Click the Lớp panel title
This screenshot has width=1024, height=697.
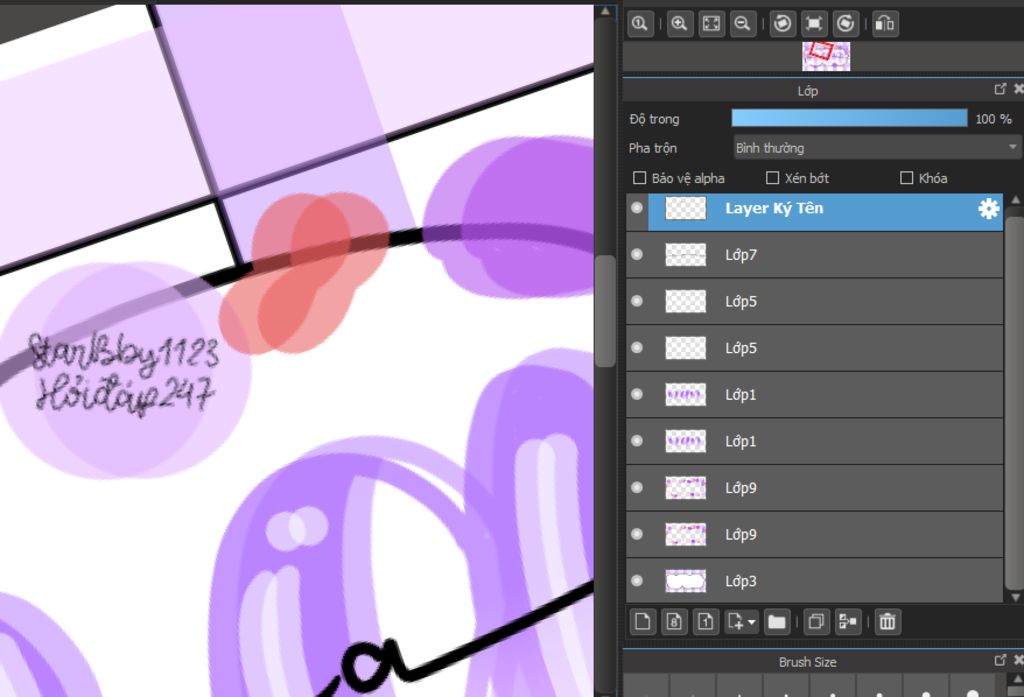[808, 91]
